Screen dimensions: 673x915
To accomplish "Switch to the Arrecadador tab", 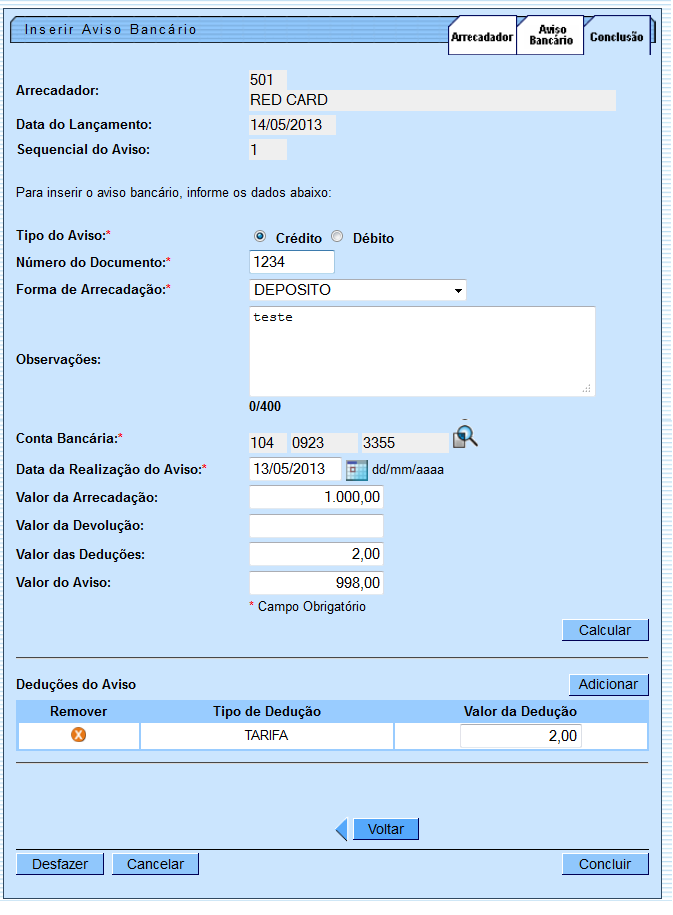I will (482, 37).
